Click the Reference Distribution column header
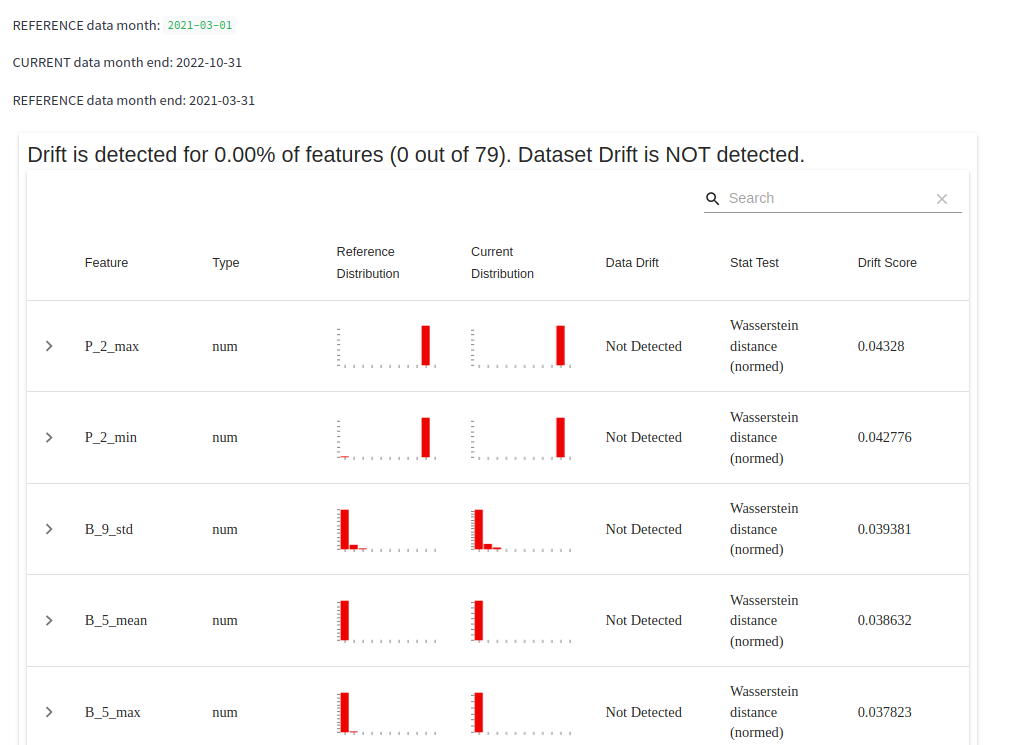1011x745 pixels. [368, 263]
